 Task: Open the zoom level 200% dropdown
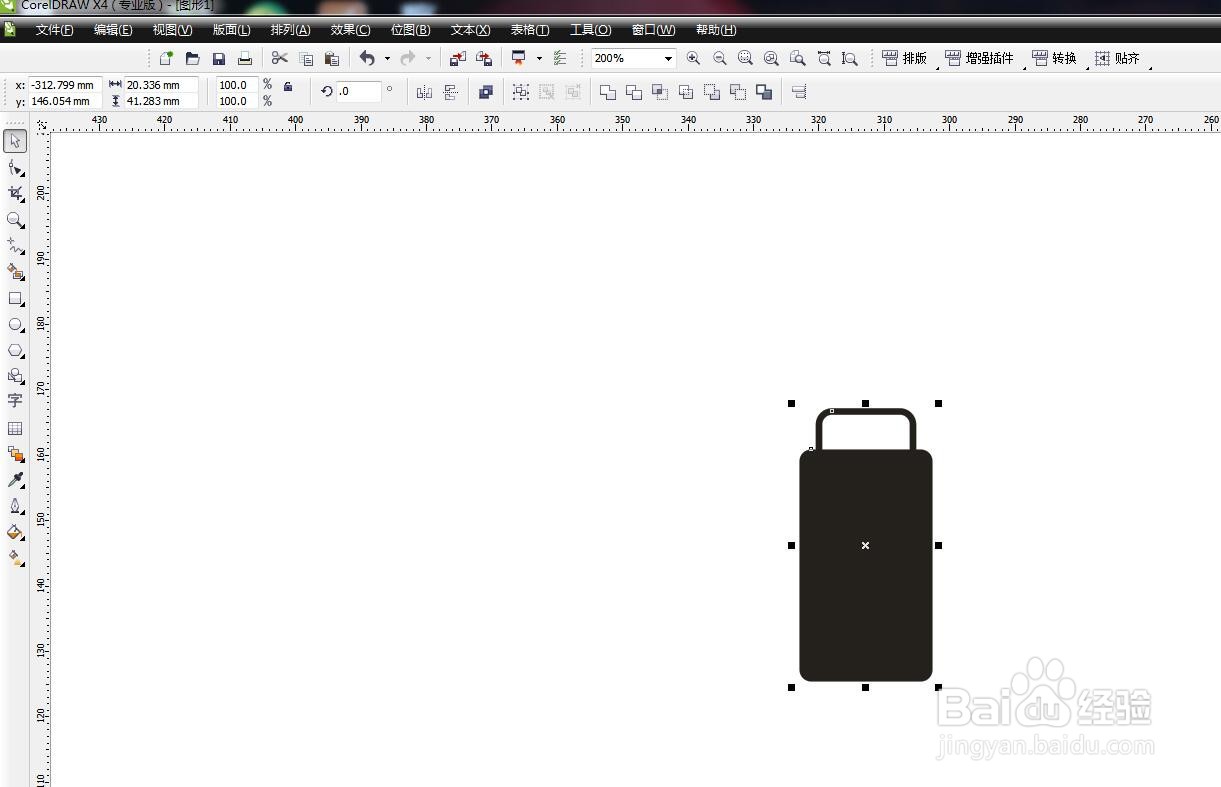(x=668, y=58)
